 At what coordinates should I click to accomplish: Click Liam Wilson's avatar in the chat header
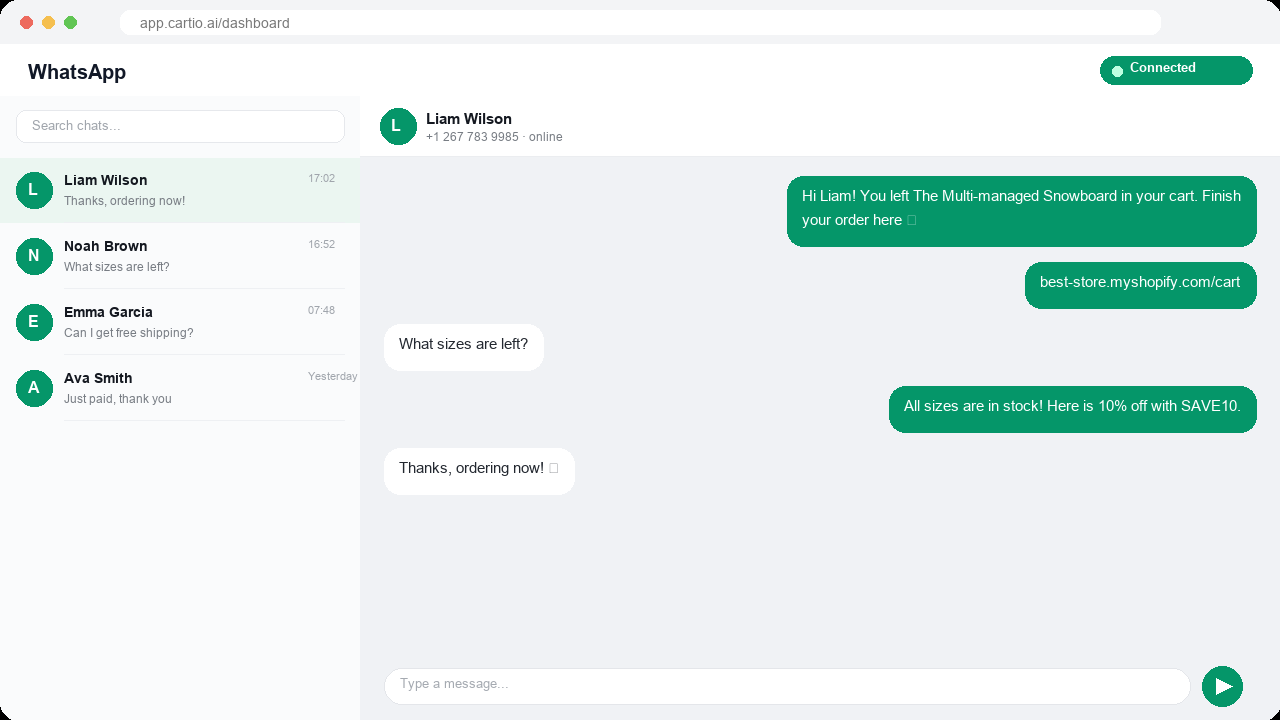398,126
